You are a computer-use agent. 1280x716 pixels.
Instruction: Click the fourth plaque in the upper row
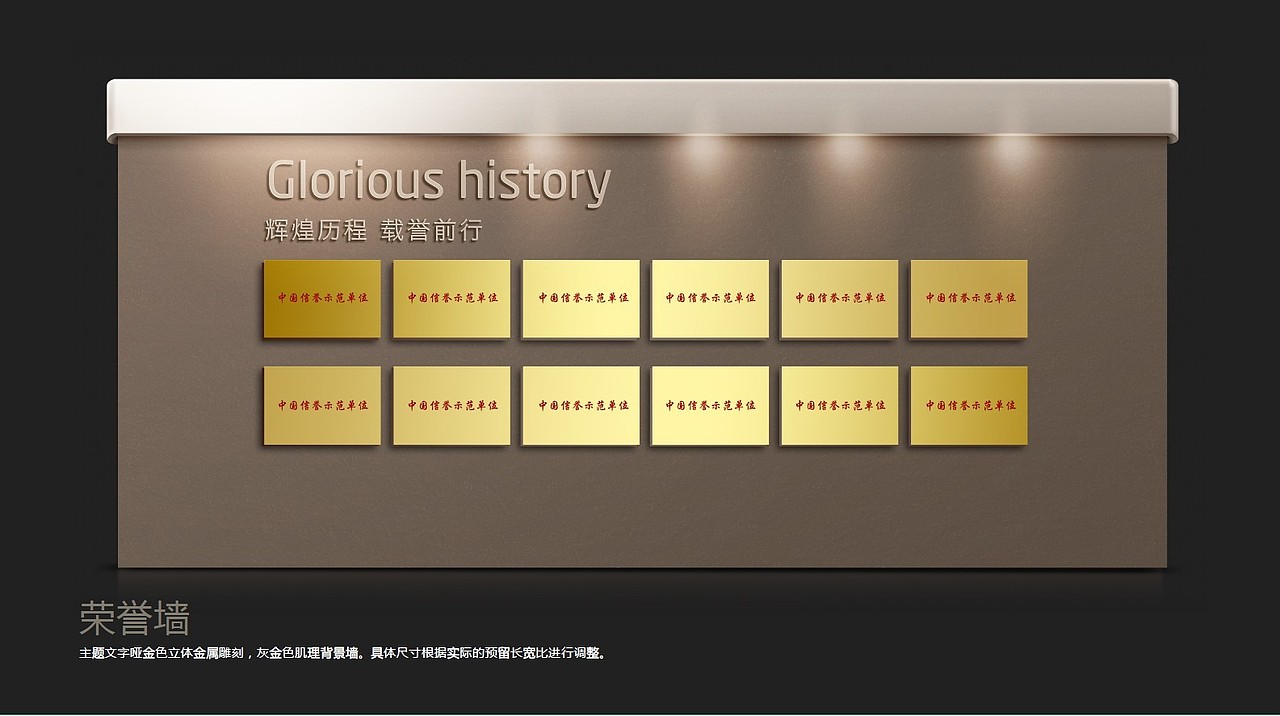(x=709, y=298)
